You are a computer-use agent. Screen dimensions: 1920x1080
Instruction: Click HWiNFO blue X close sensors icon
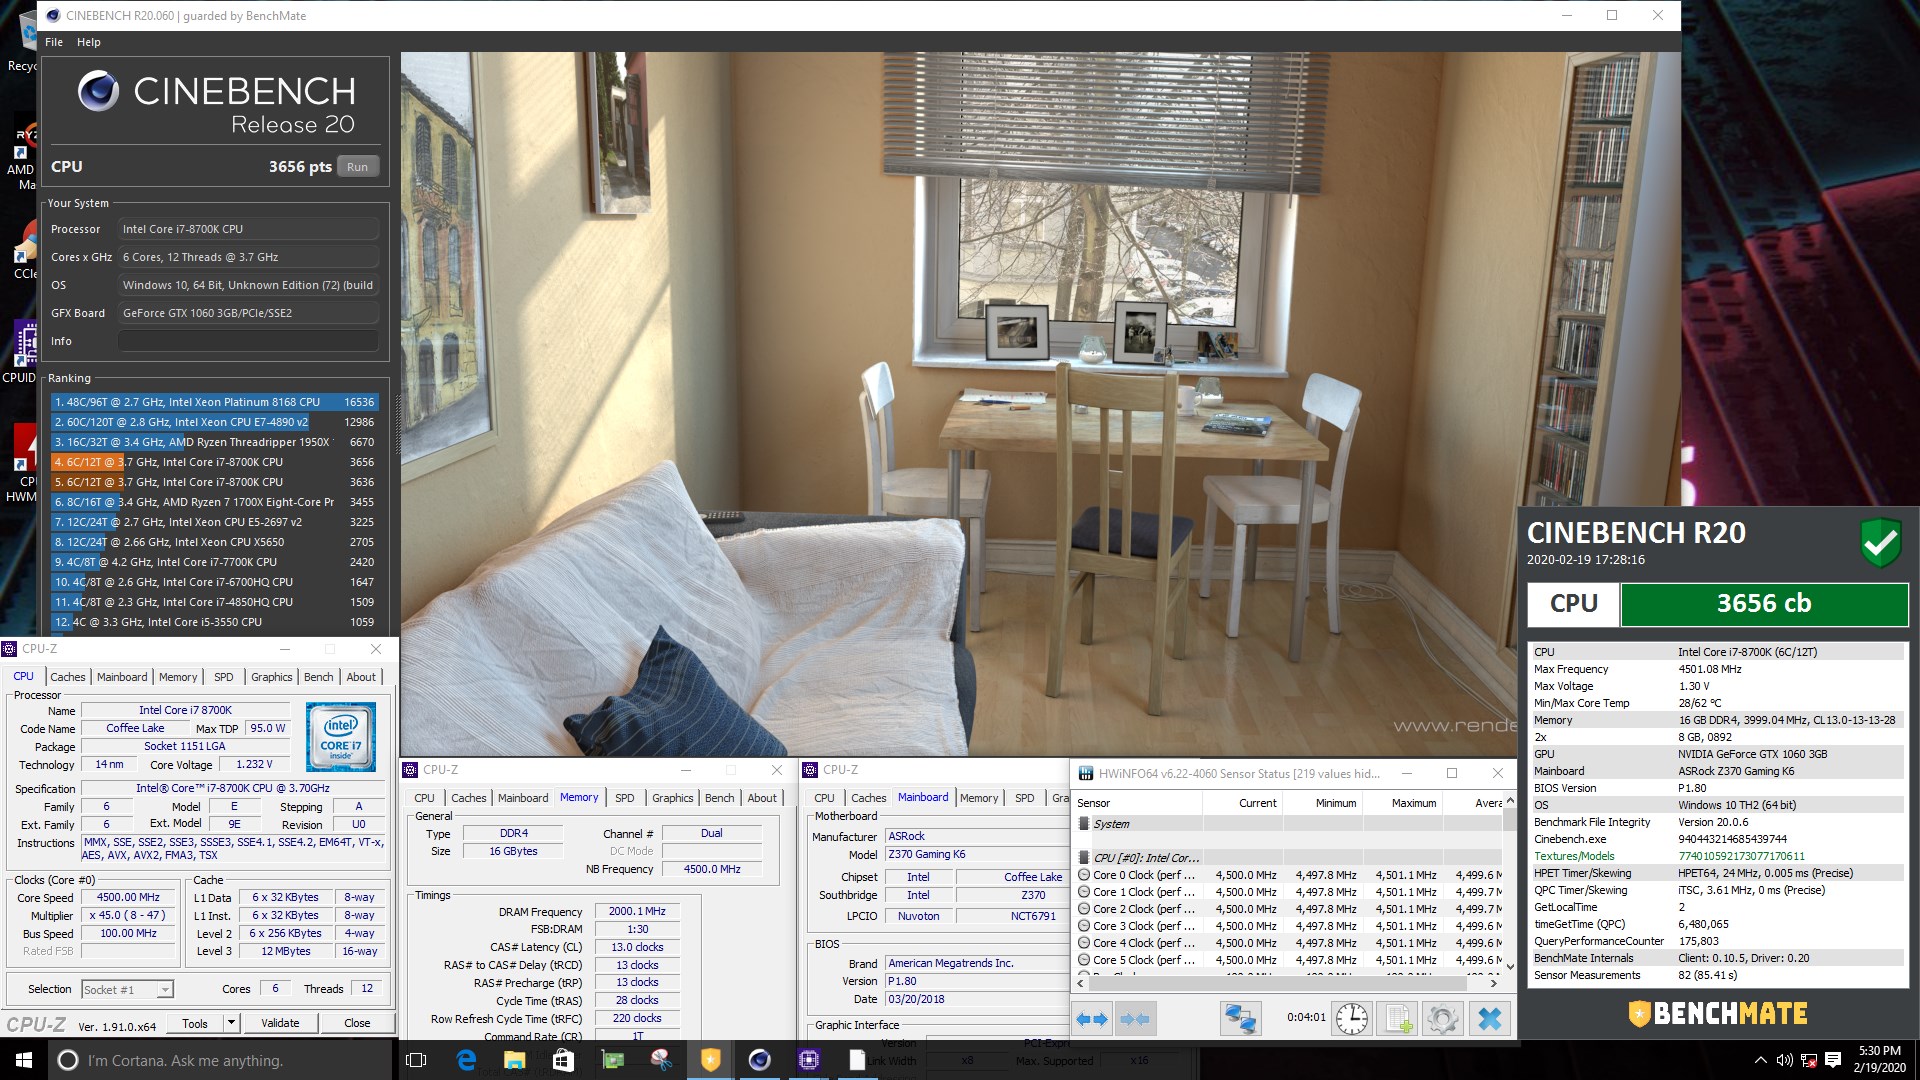[x=1489, y=1019]
